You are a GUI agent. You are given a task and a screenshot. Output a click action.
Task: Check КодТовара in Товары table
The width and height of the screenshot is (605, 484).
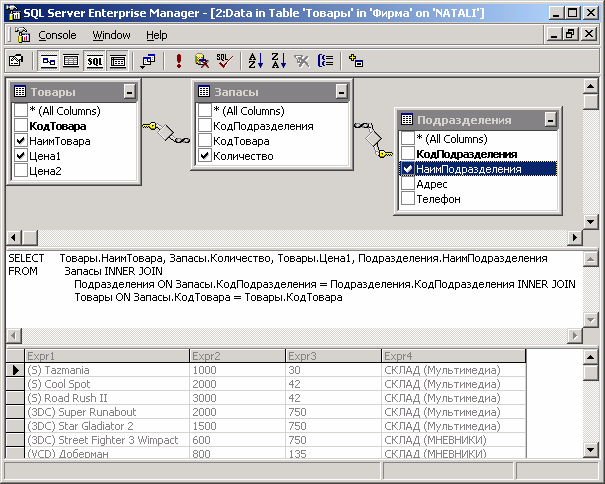click(x=20, y=125)
